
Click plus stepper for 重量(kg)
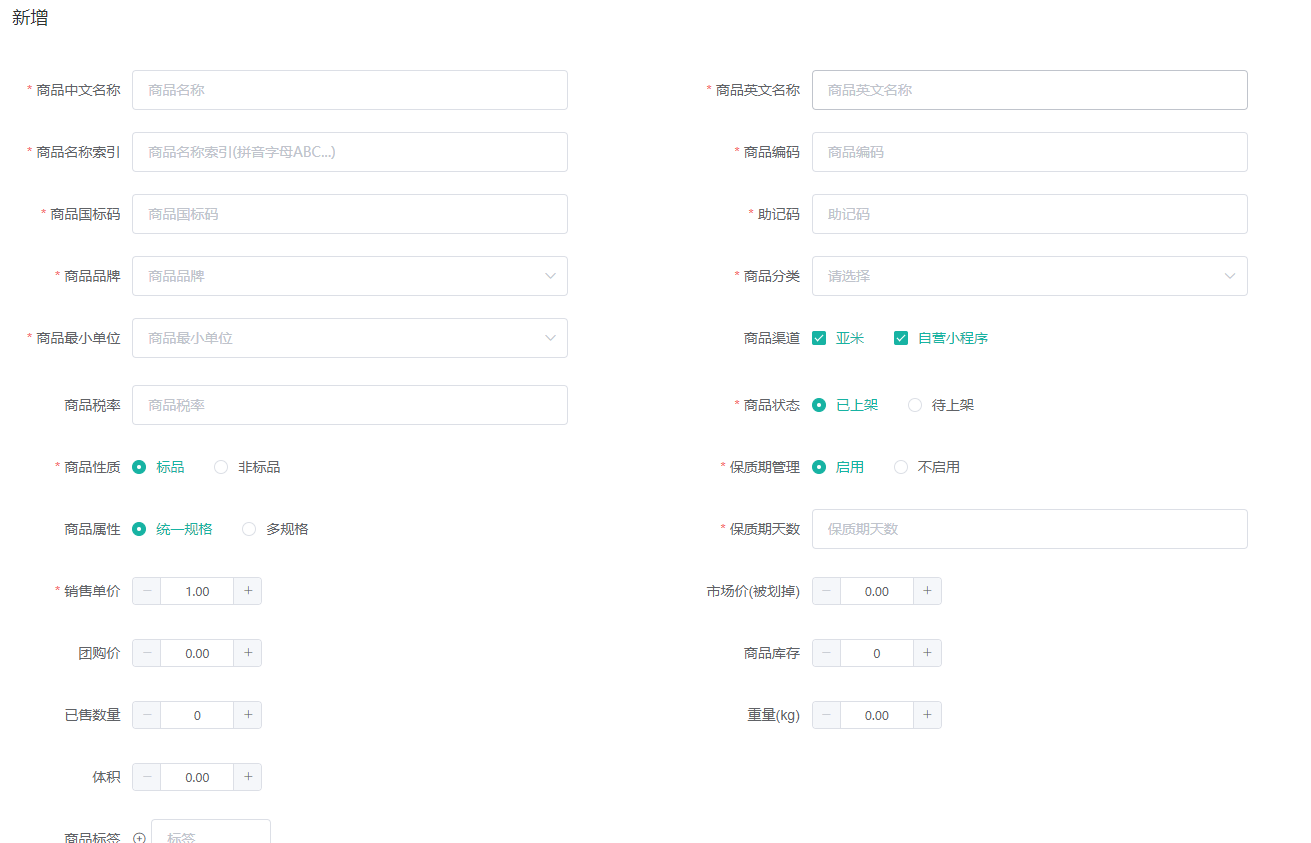(x=927, y=715)
